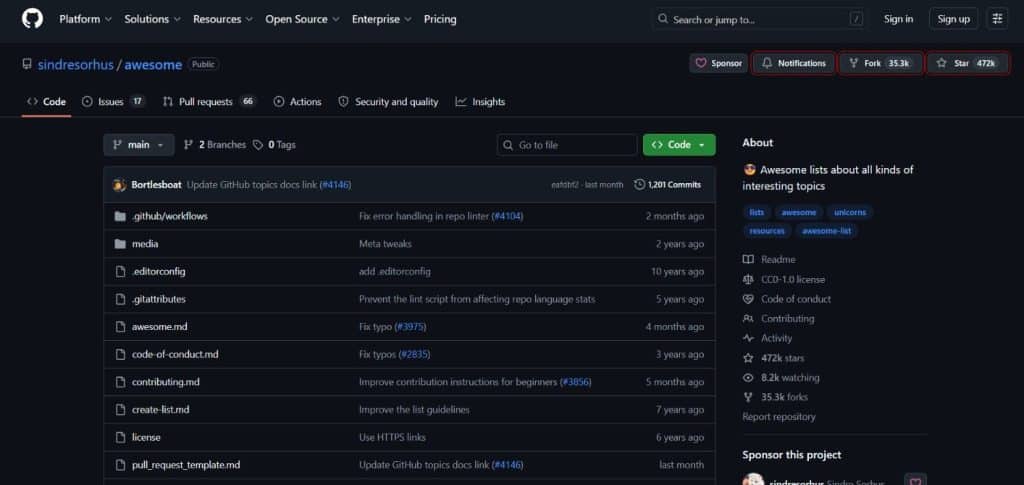Viewport: 1024px width, 485px height.
Task: Open the Code of conduct link in About
Action: click(788, 299)
